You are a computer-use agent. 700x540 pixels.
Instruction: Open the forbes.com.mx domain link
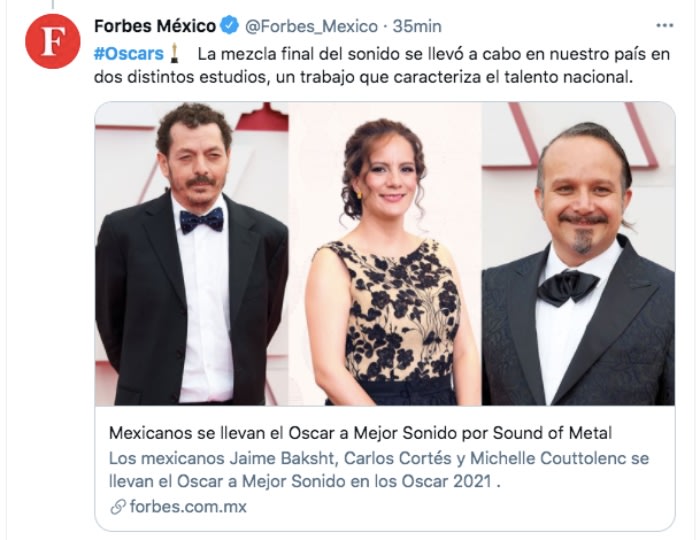pos(187,507)
